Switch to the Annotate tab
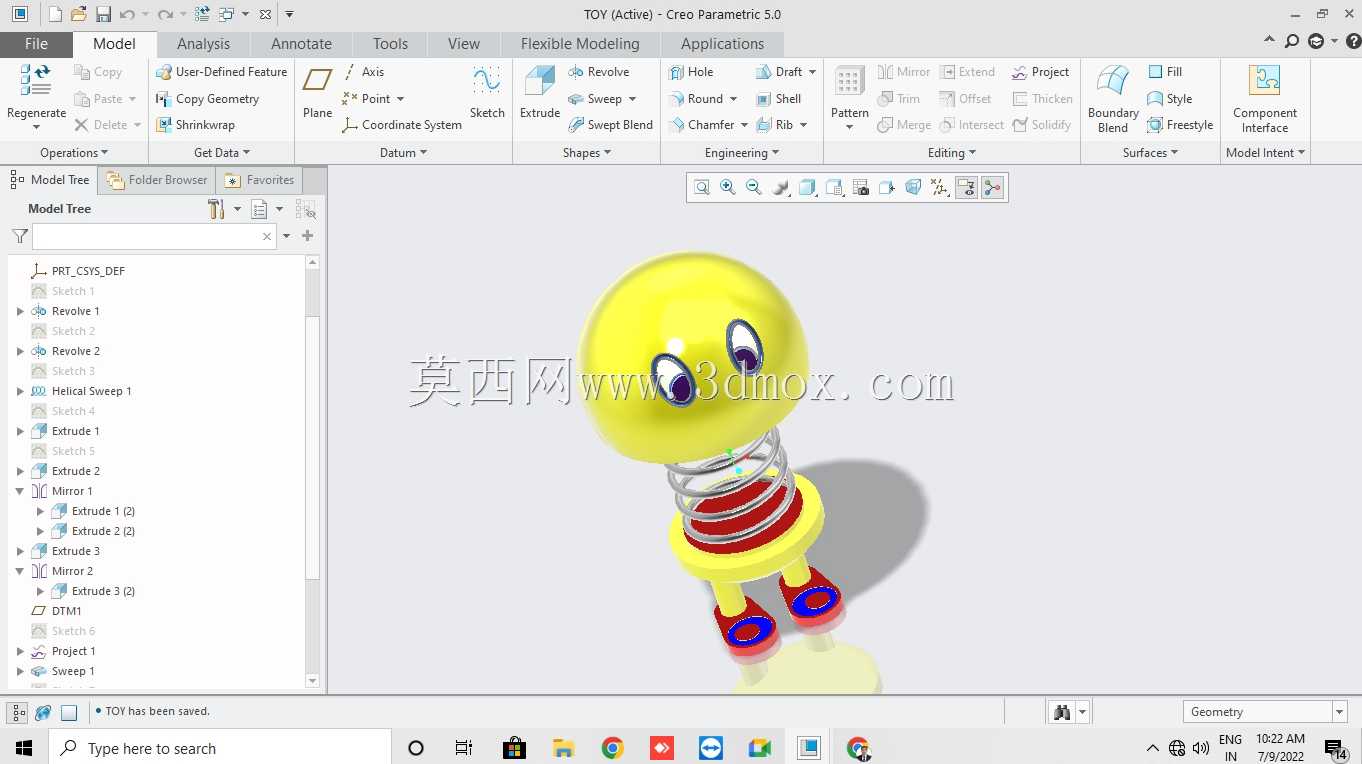Screen dimensions: 1362x764 pos(301,44)
